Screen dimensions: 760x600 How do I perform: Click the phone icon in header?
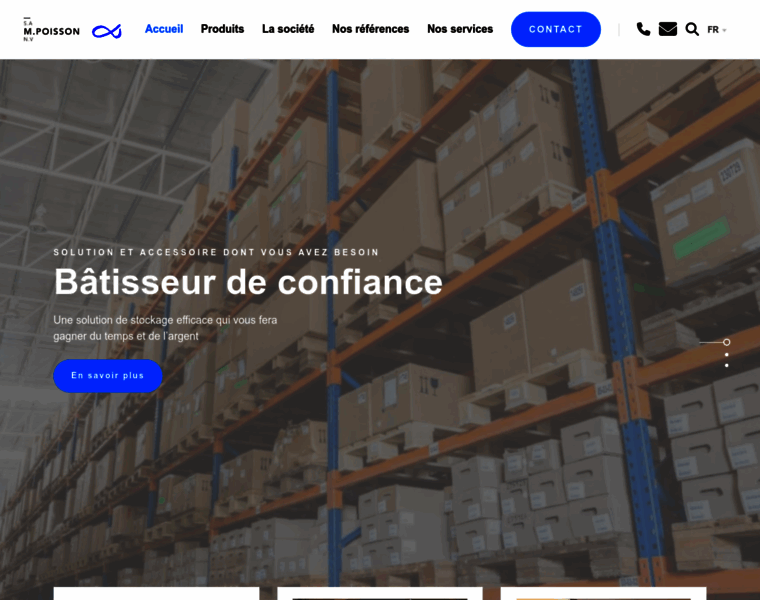(643, 30)
